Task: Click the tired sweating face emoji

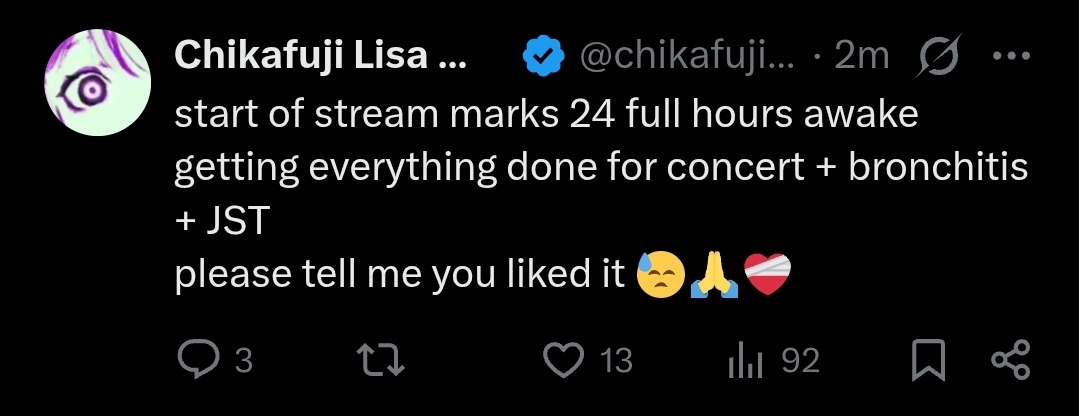Action: point(661,275)
